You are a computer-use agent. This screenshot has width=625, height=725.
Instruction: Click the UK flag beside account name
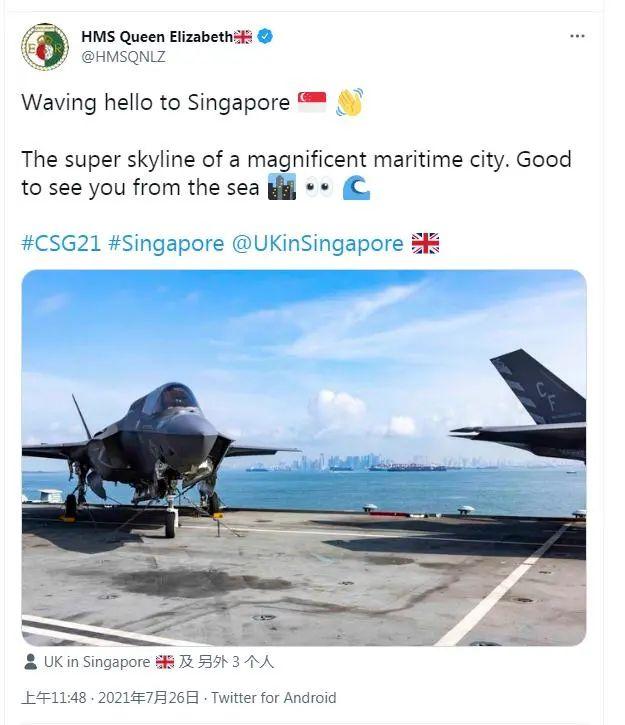click(243, 37)
